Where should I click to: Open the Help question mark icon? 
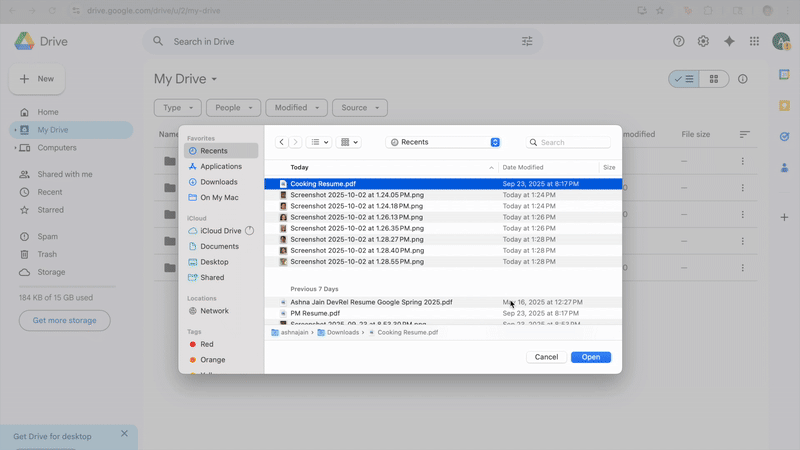tap(679, 41)
